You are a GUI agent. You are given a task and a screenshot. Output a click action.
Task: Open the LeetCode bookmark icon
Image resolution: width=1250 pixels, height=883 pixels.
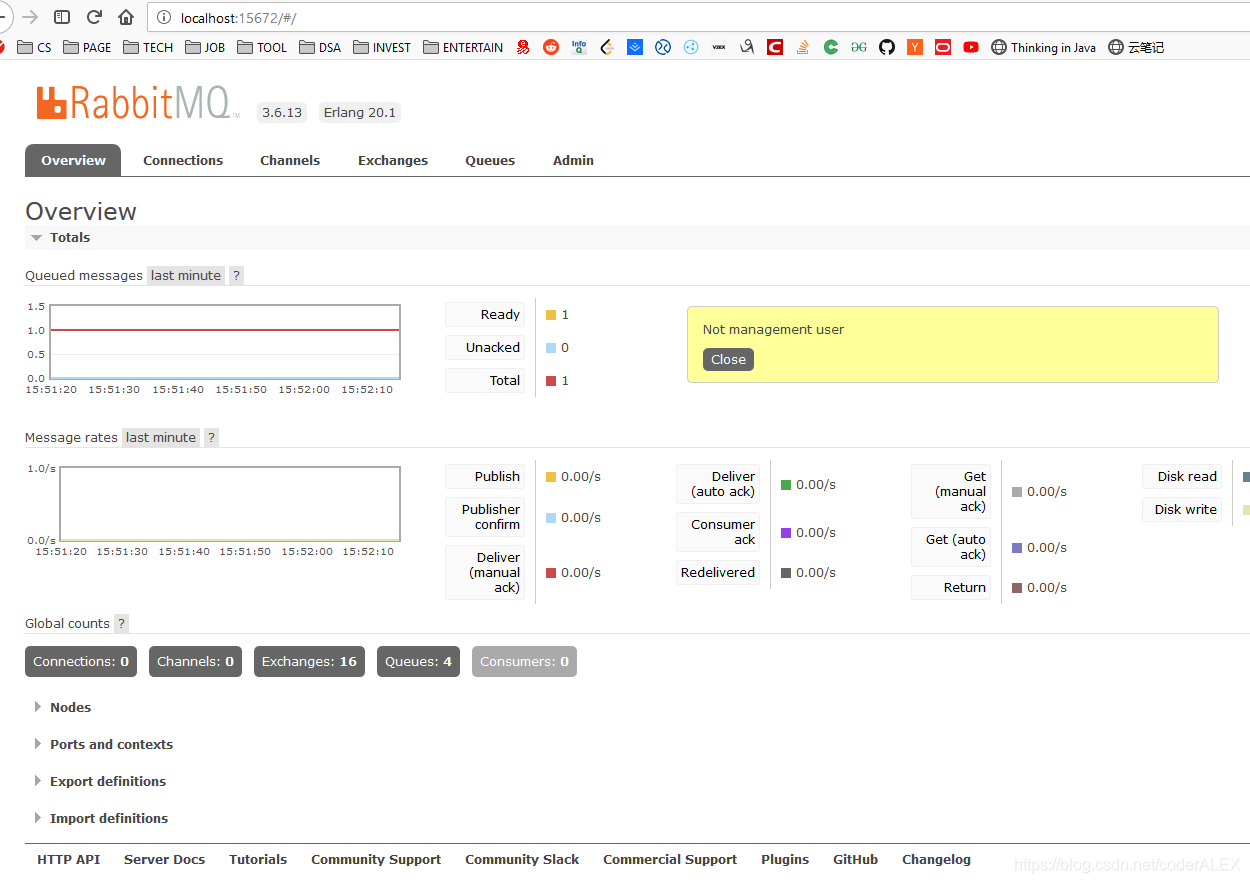pos(607,47)
